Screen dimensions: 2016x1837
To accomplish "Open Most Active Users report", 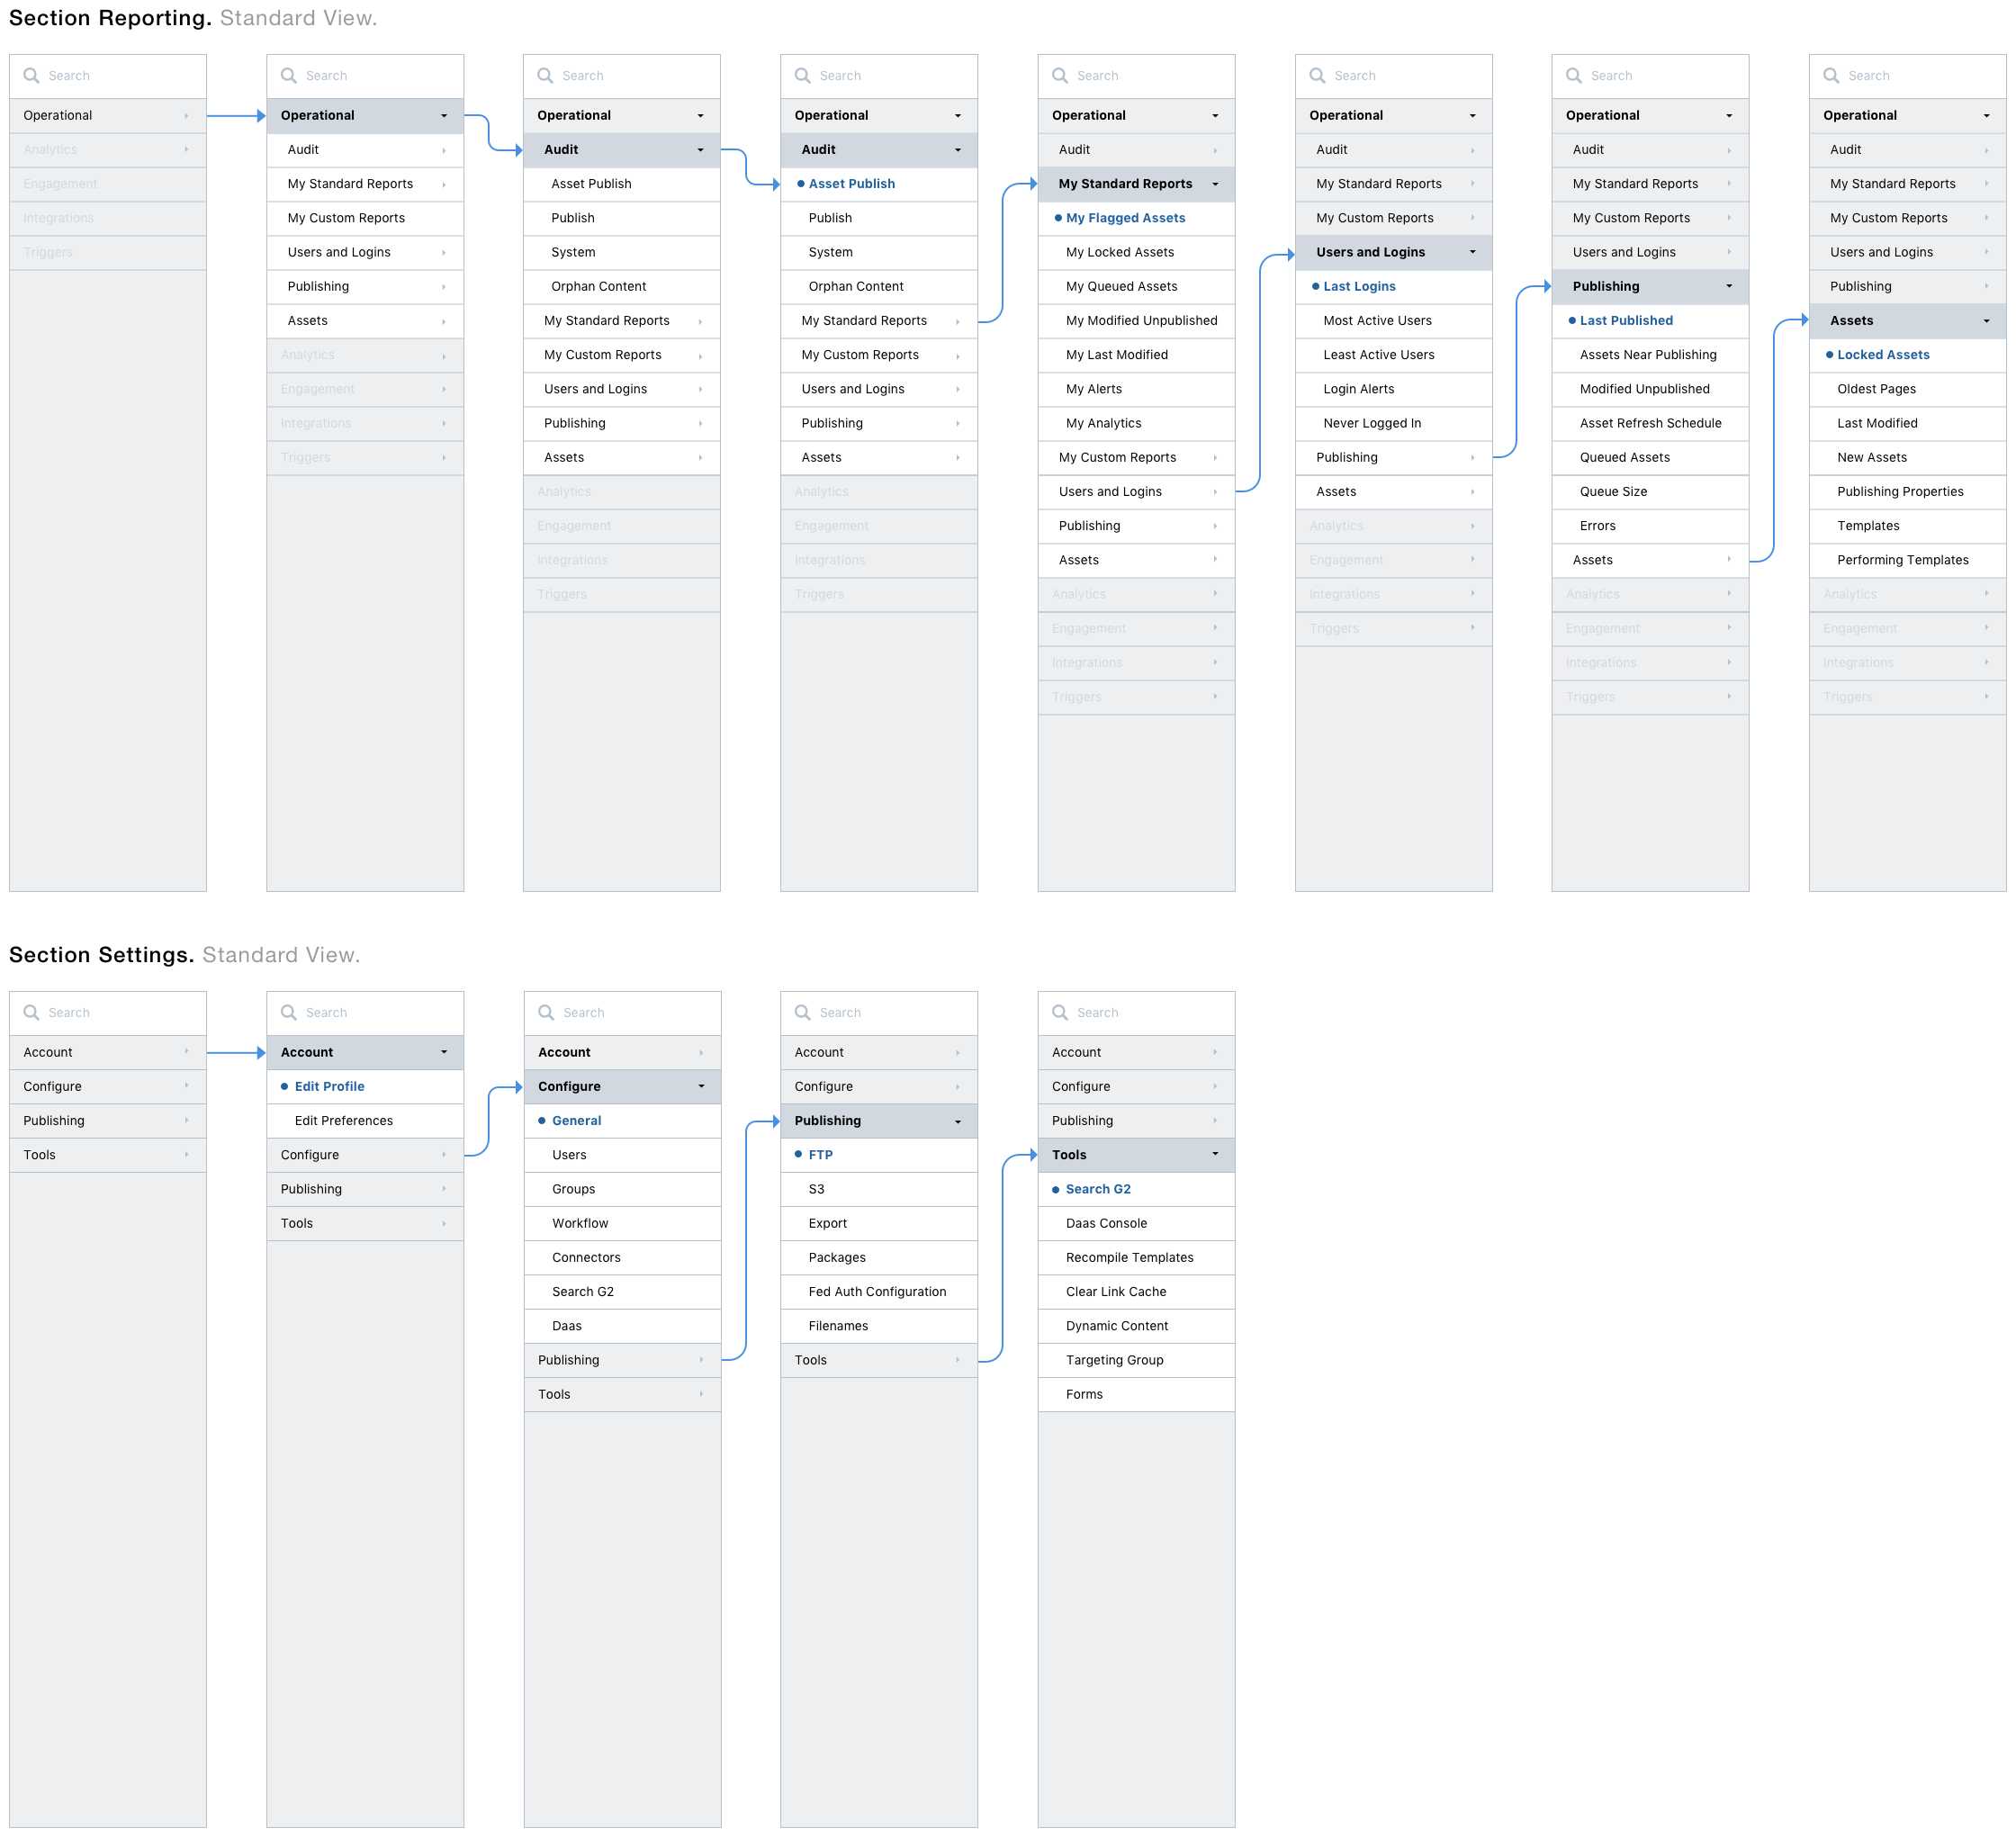I will coord(1377,321).
